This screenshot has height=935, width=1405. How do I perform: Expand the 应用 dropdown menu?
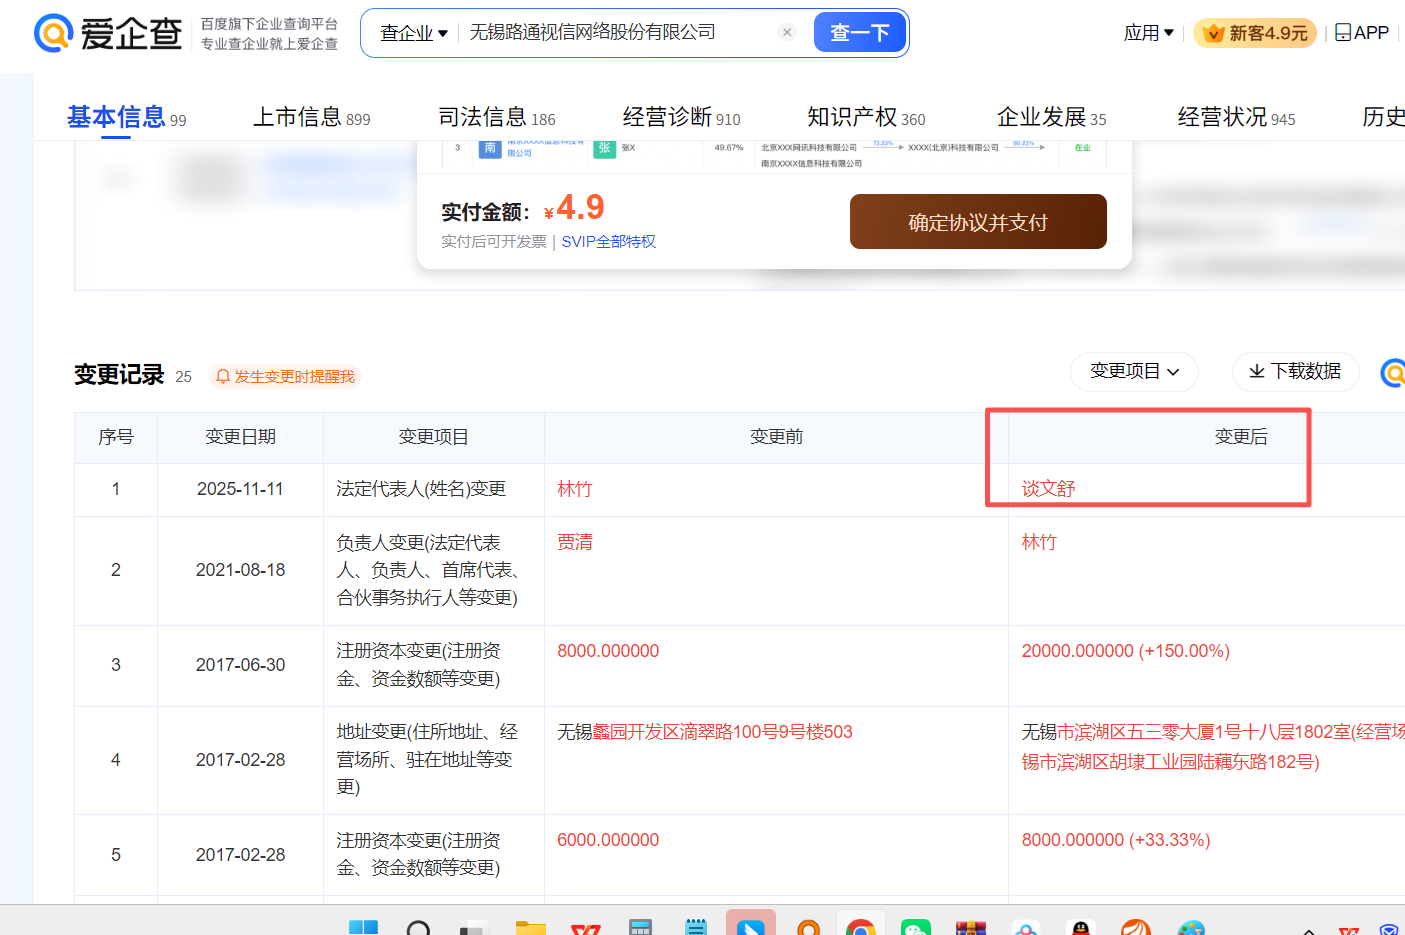1148,33
